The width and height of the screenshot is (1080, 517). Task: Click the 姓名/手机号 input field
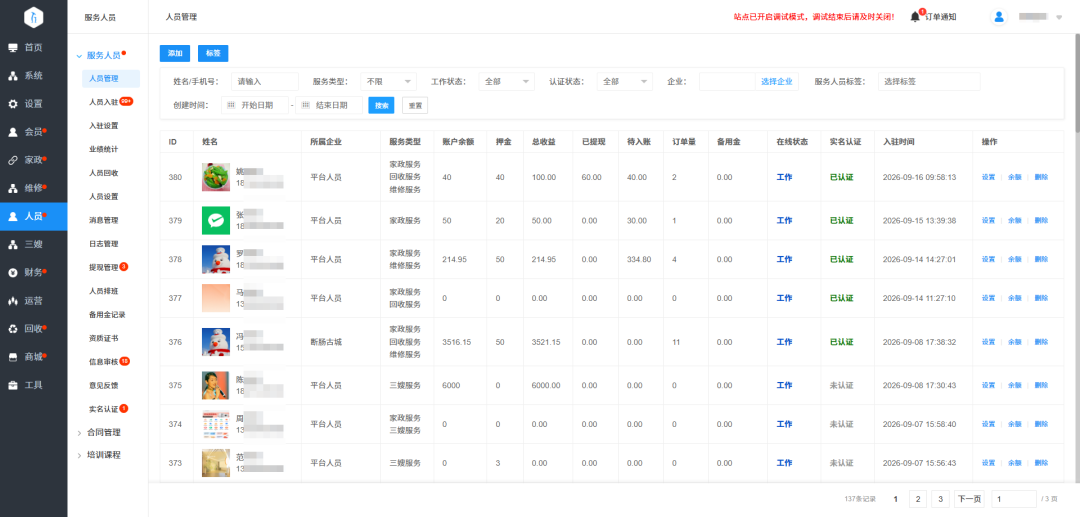(264, 81)
